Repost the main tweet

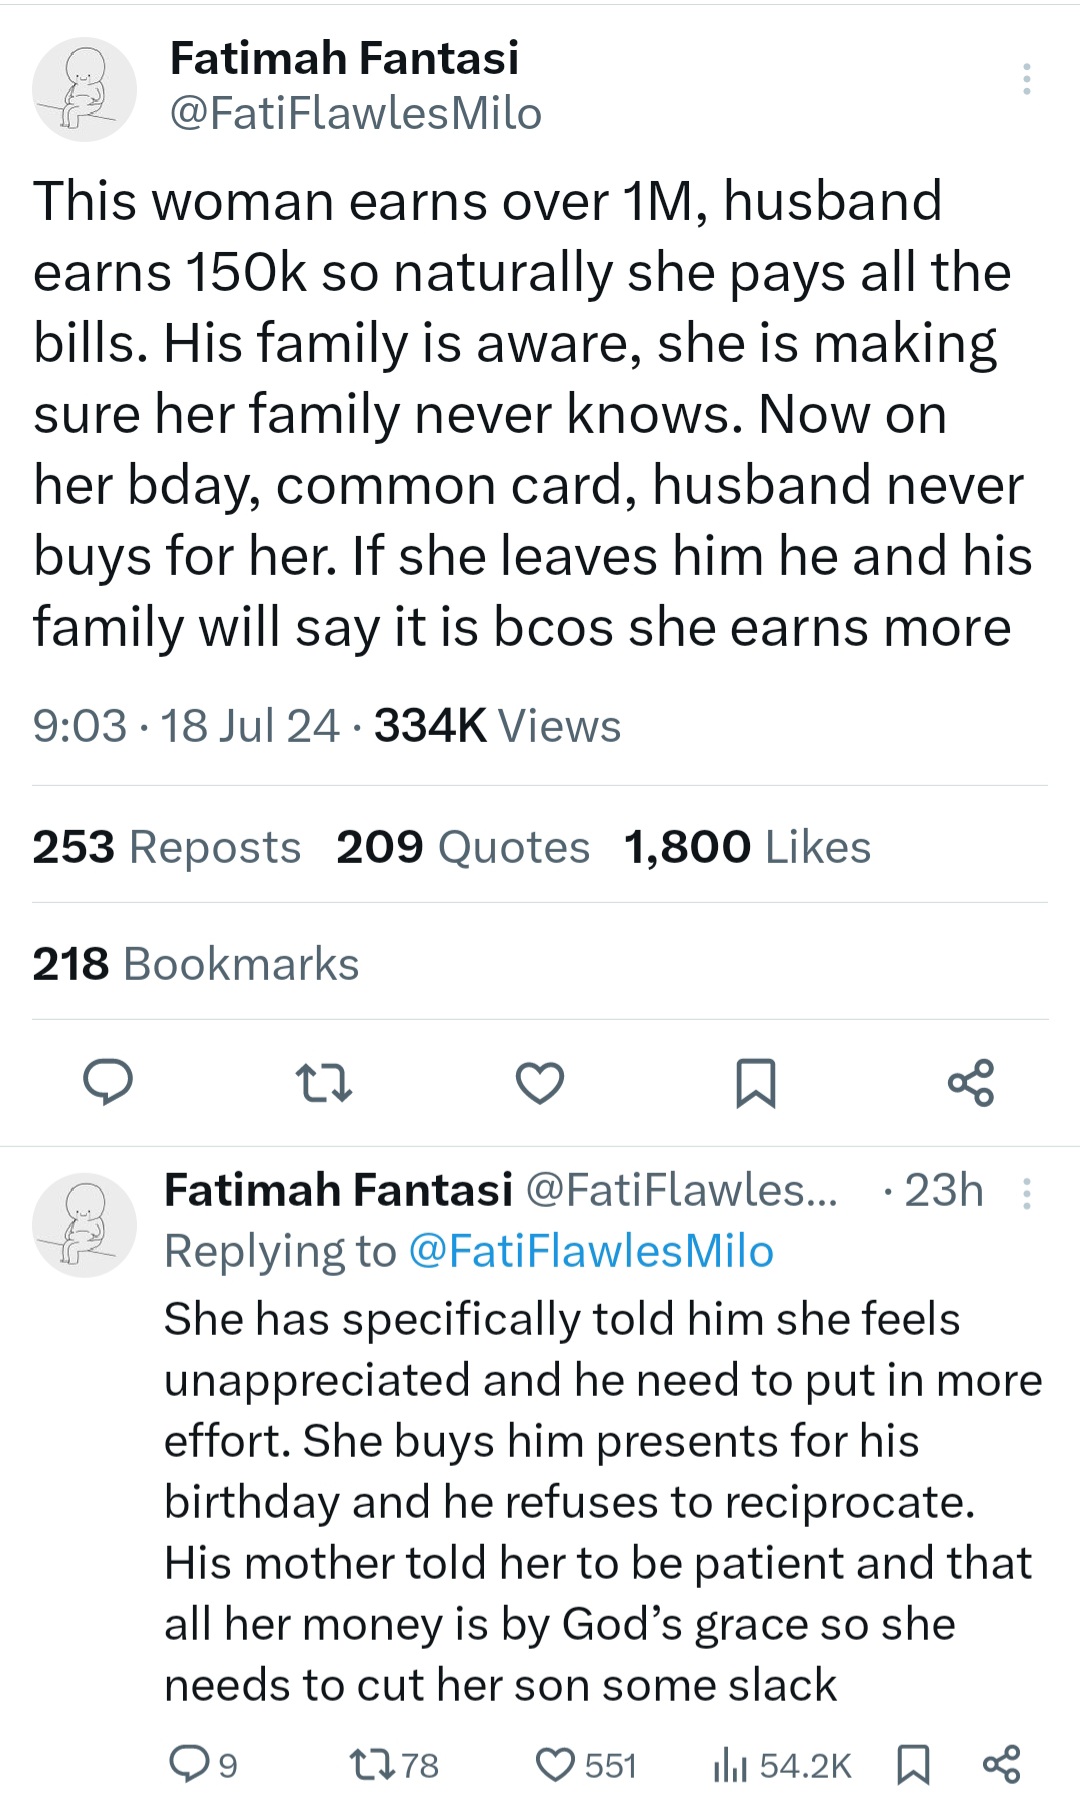[324, 1083]
